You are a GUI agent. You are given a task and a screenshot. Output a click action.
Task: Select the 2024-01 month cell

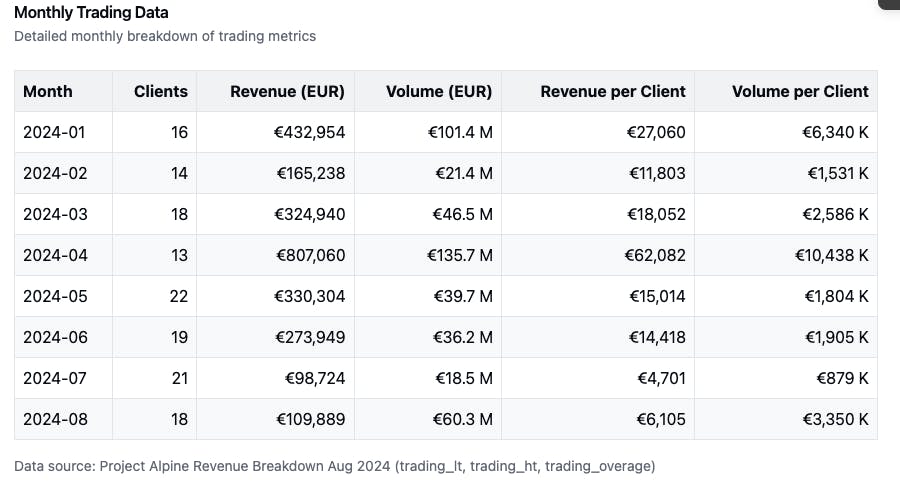(x=55, y=132)
